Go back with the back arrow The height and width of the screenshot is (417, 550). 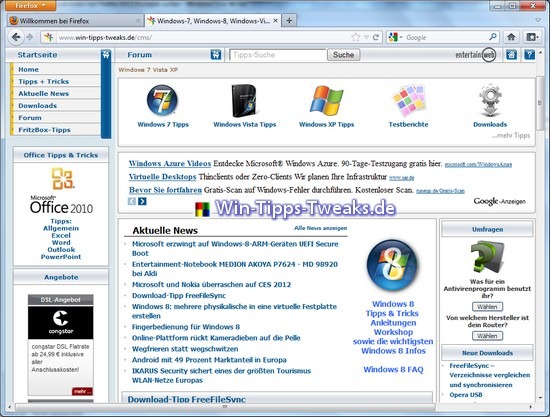[x=16, y=37]
